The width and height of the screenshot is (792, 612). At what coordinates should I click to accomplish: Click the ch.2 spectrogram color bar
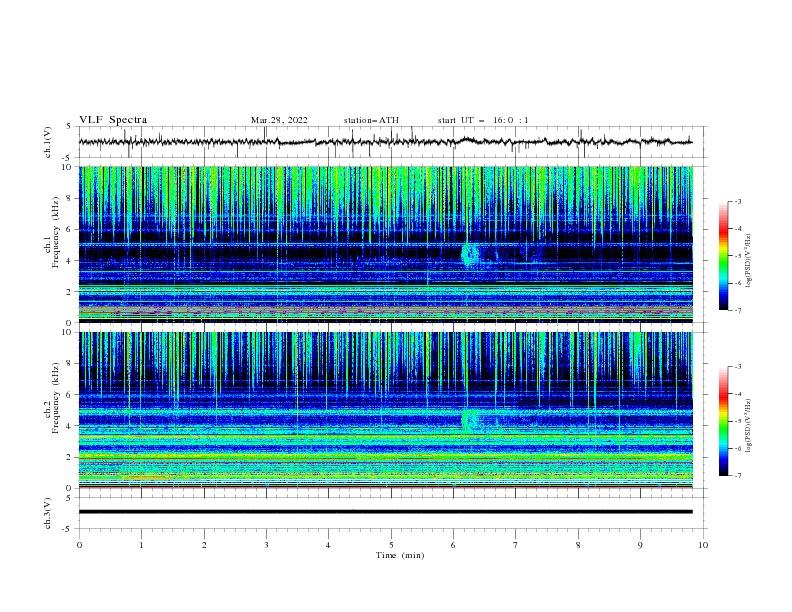723,421
